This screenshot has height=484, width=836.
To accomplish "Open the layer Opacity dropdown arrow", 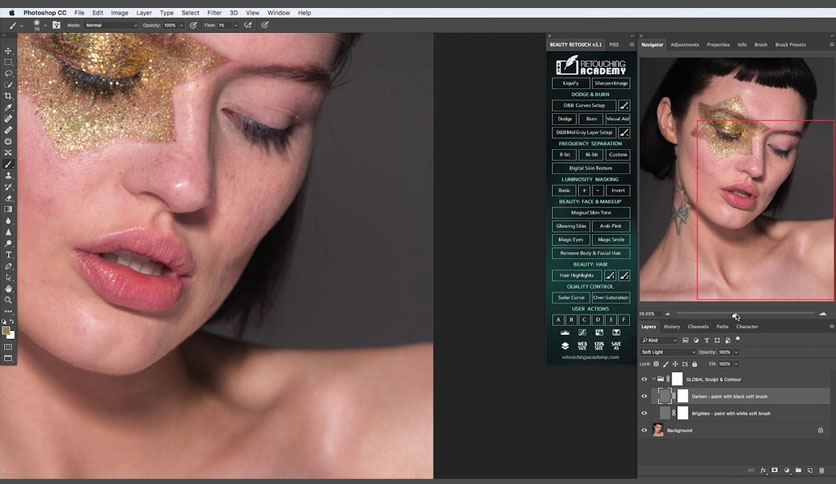I will click(736, 352).
